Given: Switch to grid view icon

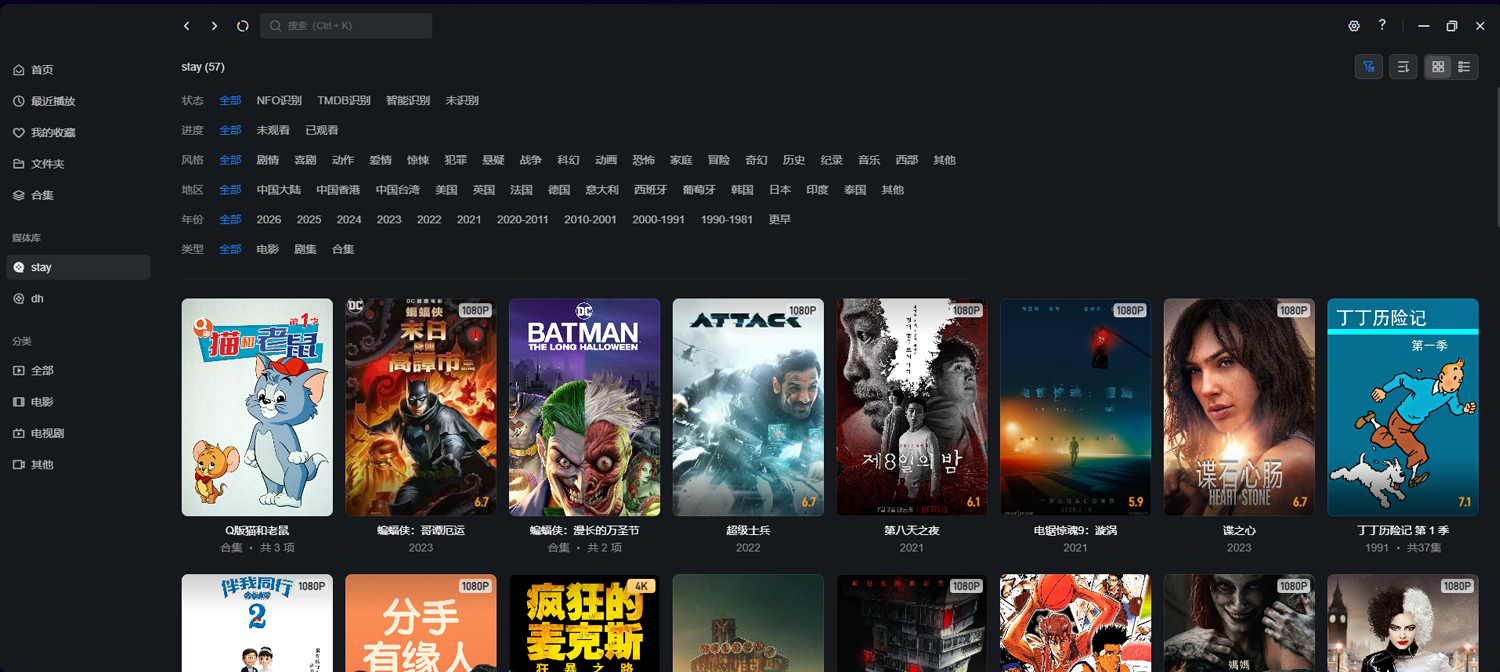Looking at the screenshot, I should click(x=1438, y=67).
